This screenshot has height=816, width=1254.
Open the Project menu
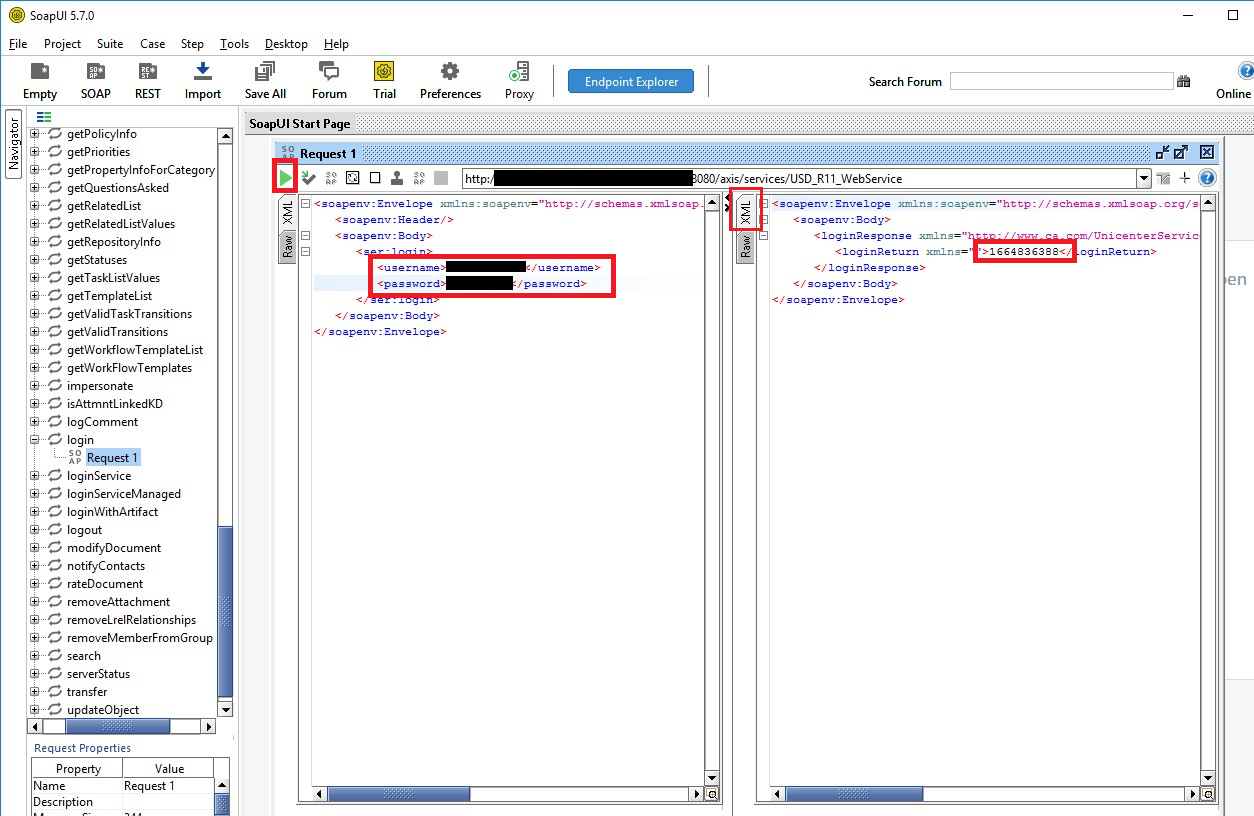pyautogui.click(x=62, y=44)
